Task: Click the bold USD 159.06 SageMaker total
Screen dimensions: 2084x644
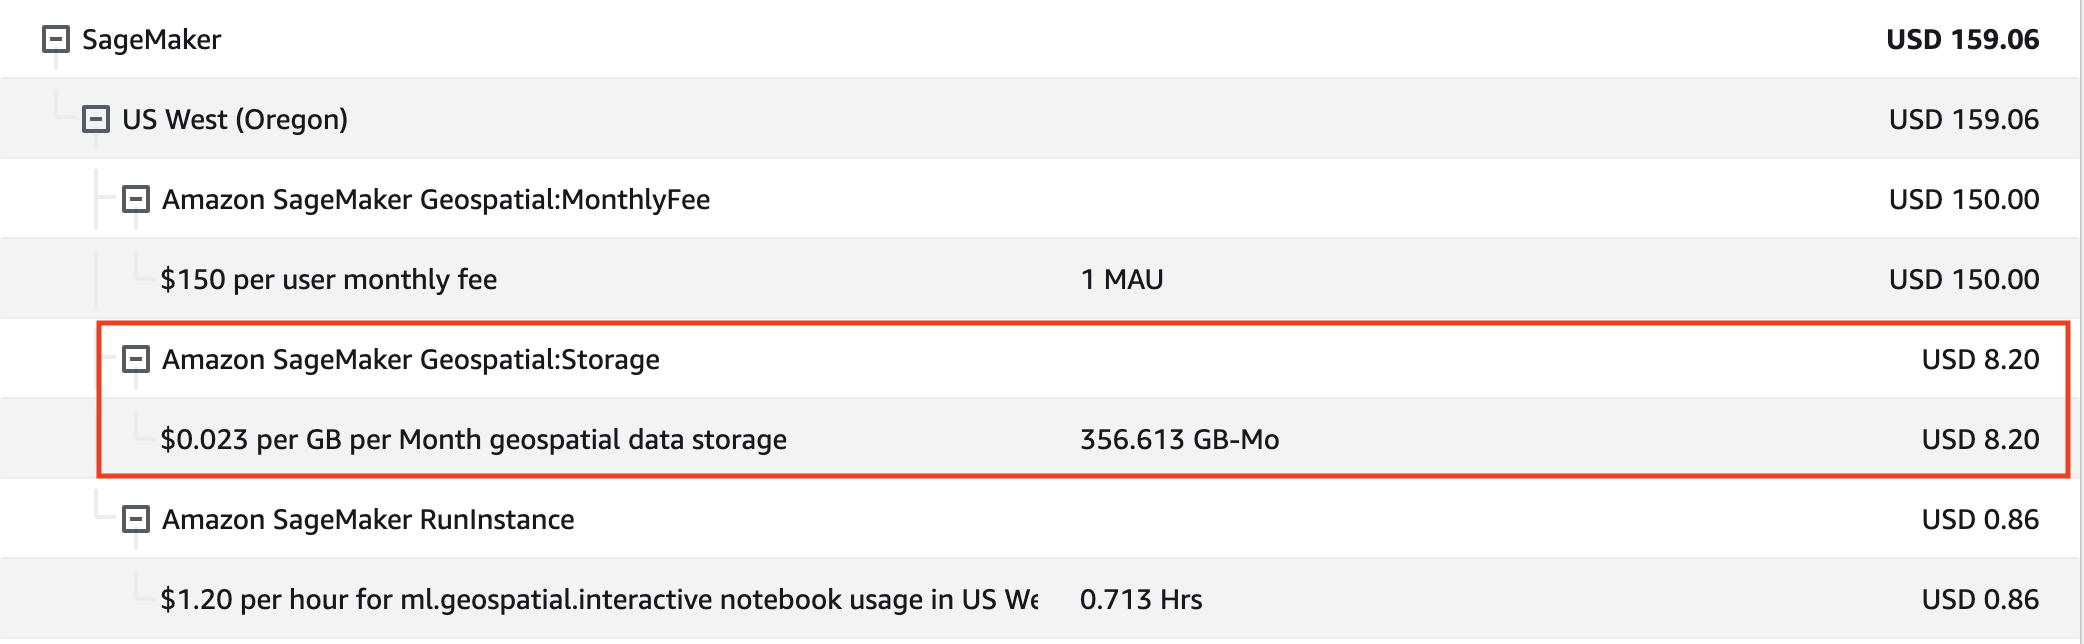Action: (x=1963, y=40)
